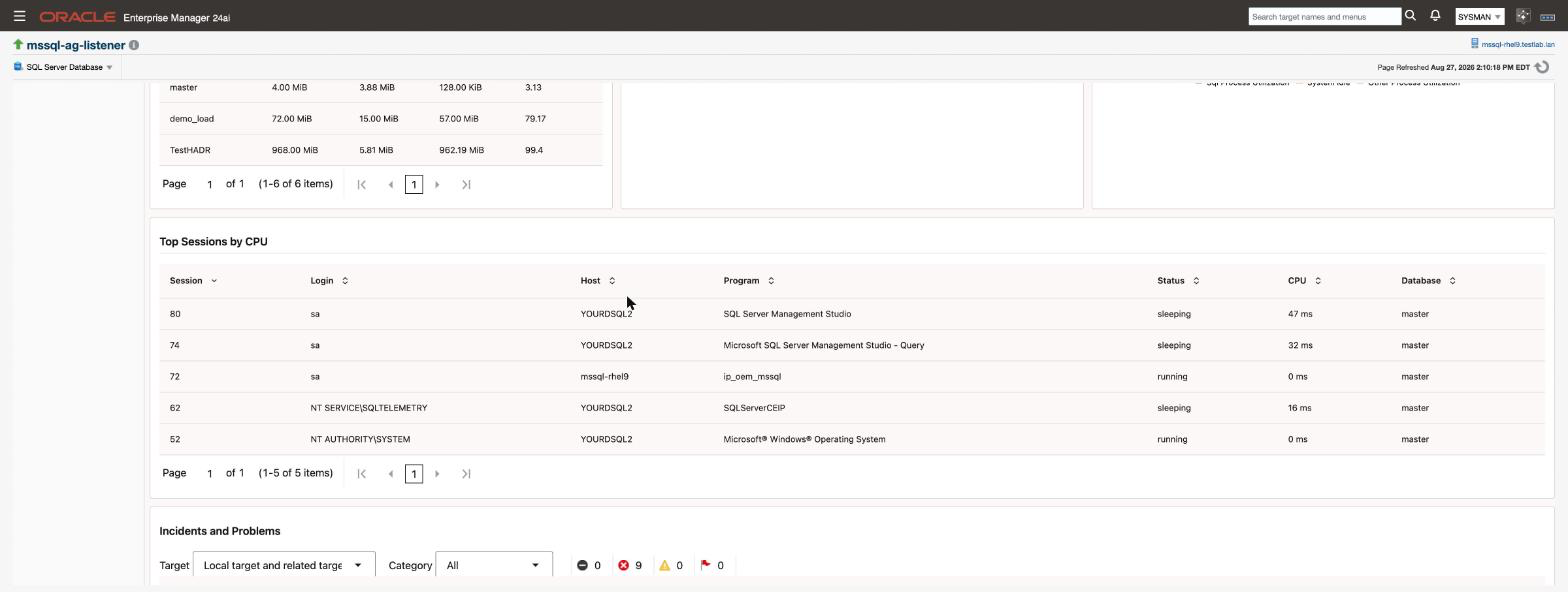Select page 1 button in Top Sessions
The width and height of the screenshot is (1568, 592).
click(414, 474)
